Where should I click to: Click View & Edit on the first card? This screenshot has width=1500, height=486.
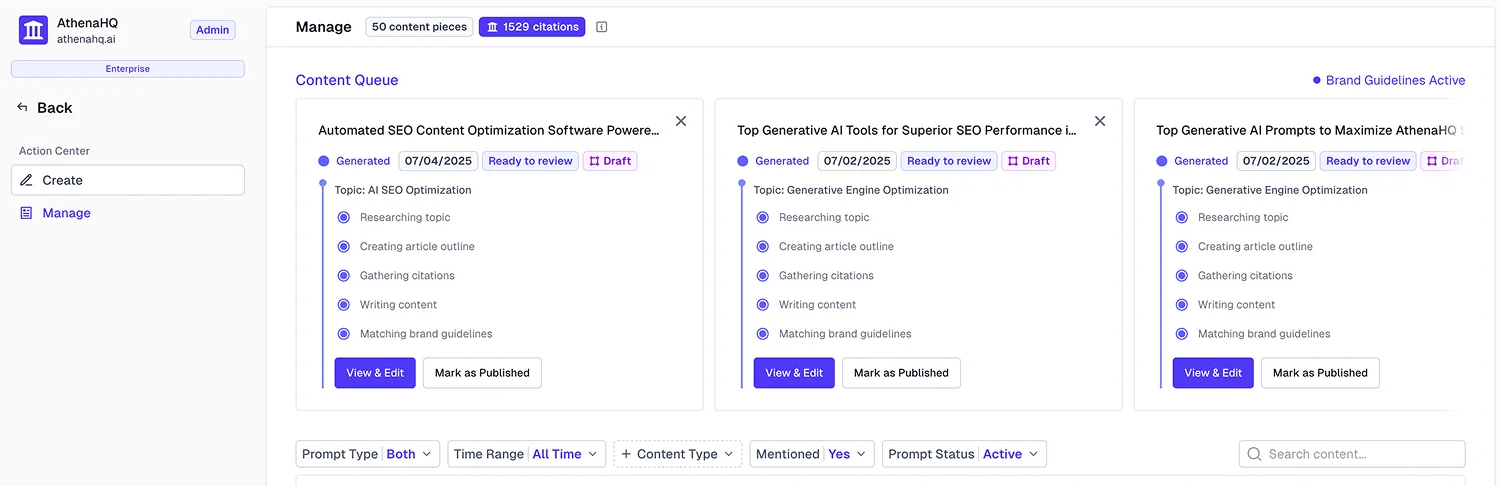(375, 373)
